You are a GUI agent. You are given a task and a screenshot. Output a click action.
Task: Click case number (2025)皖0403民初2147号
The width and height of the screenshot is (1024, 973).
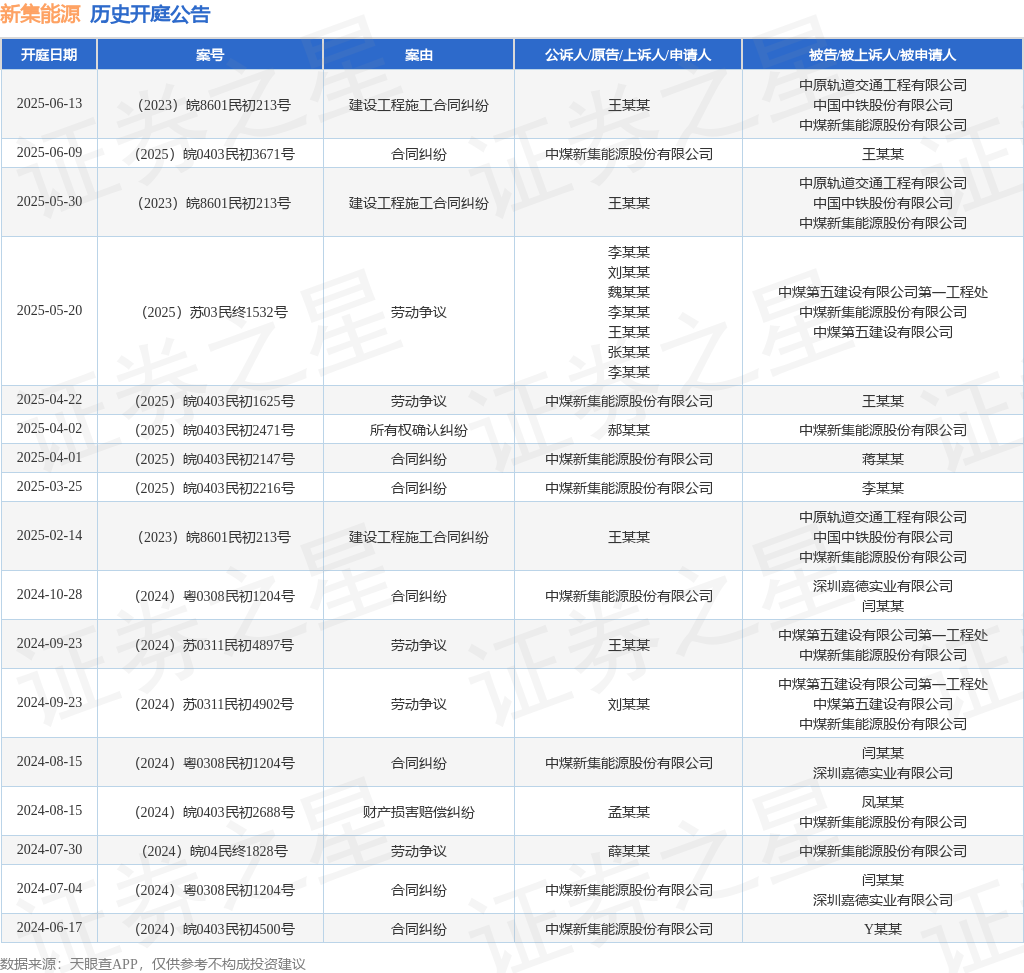coord(214,459)
